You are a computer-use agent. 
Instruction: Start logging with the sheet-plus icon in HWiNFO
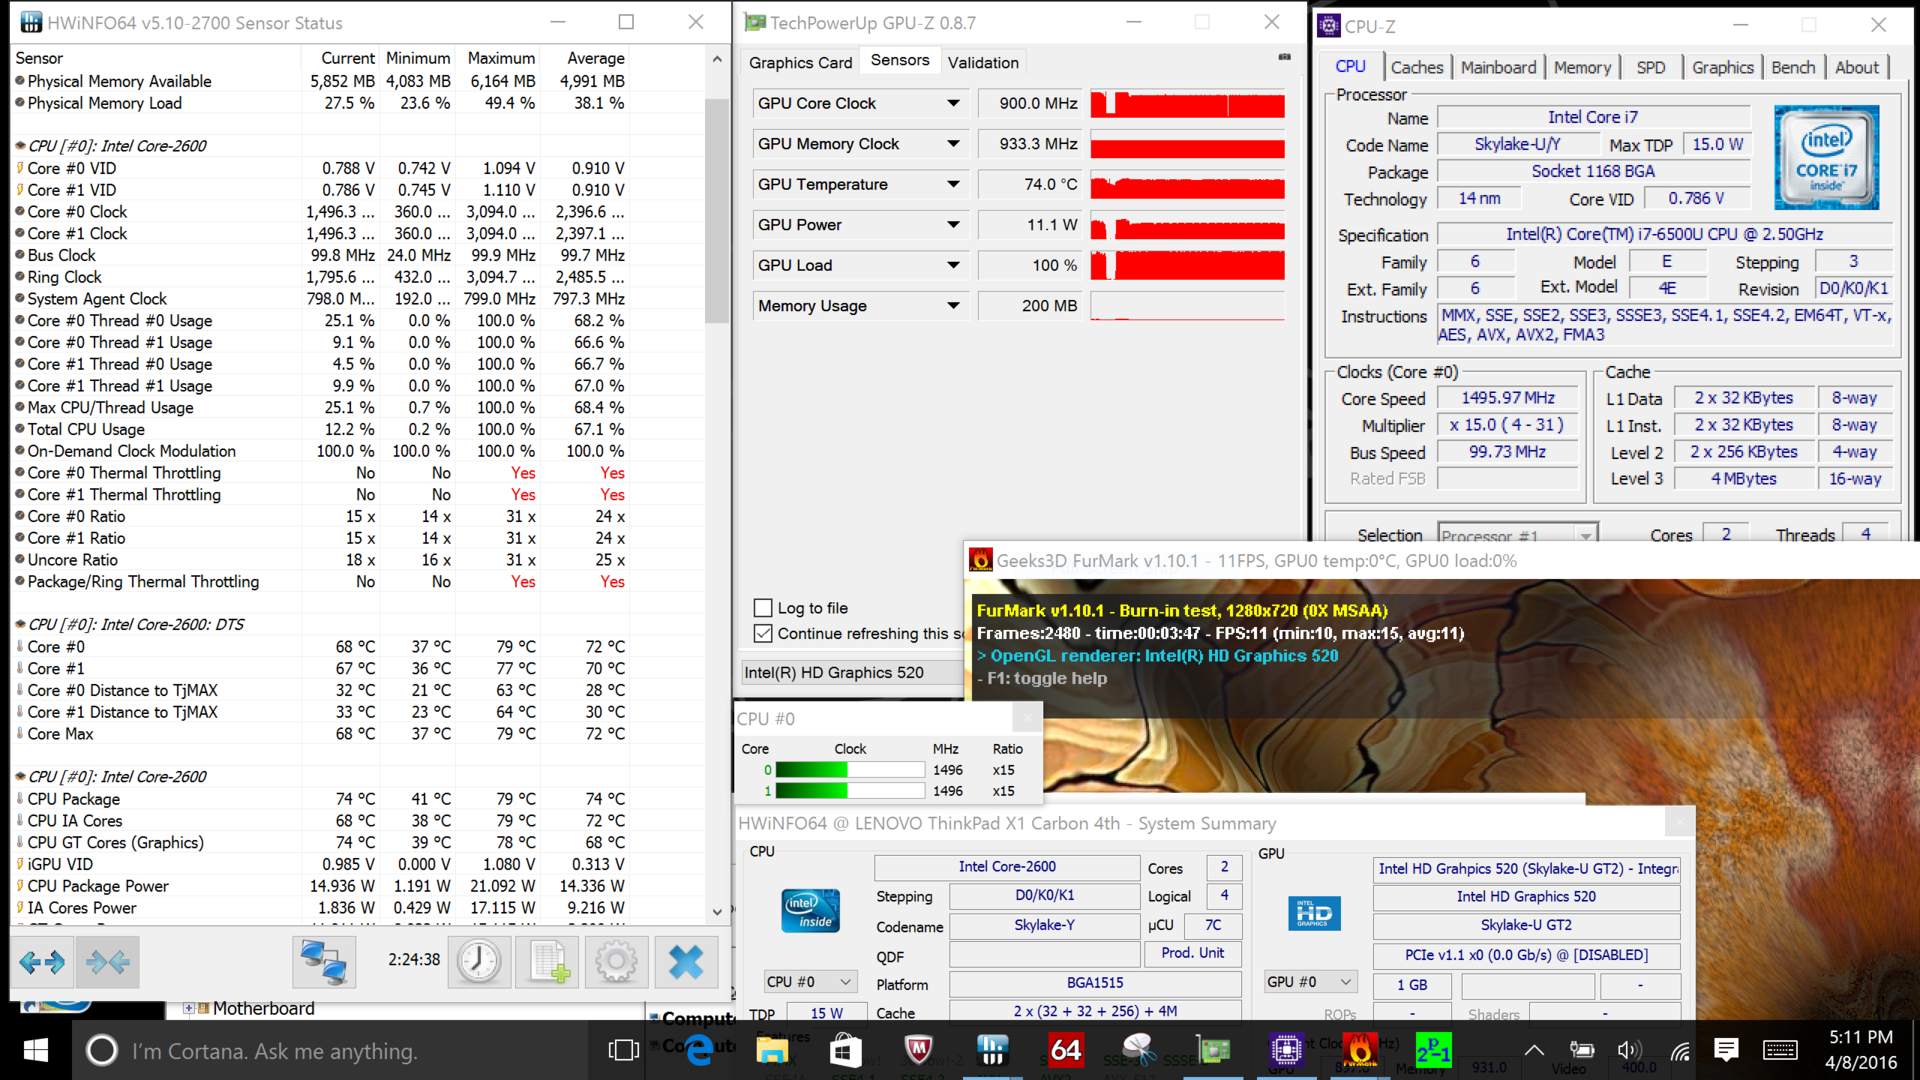pyautogui.click(x=548, y=962)
